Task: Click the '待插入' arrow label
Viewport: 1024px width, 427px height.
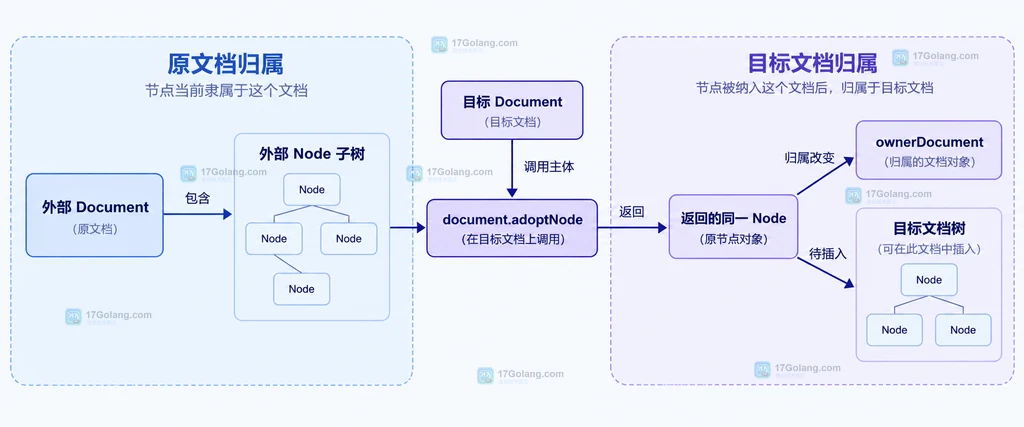Action: coord(827,254)
